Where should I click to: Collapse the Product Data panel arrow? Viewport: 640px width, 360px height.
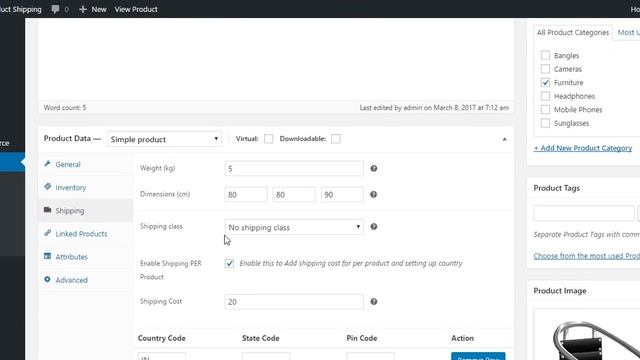(x=504, y=139)
